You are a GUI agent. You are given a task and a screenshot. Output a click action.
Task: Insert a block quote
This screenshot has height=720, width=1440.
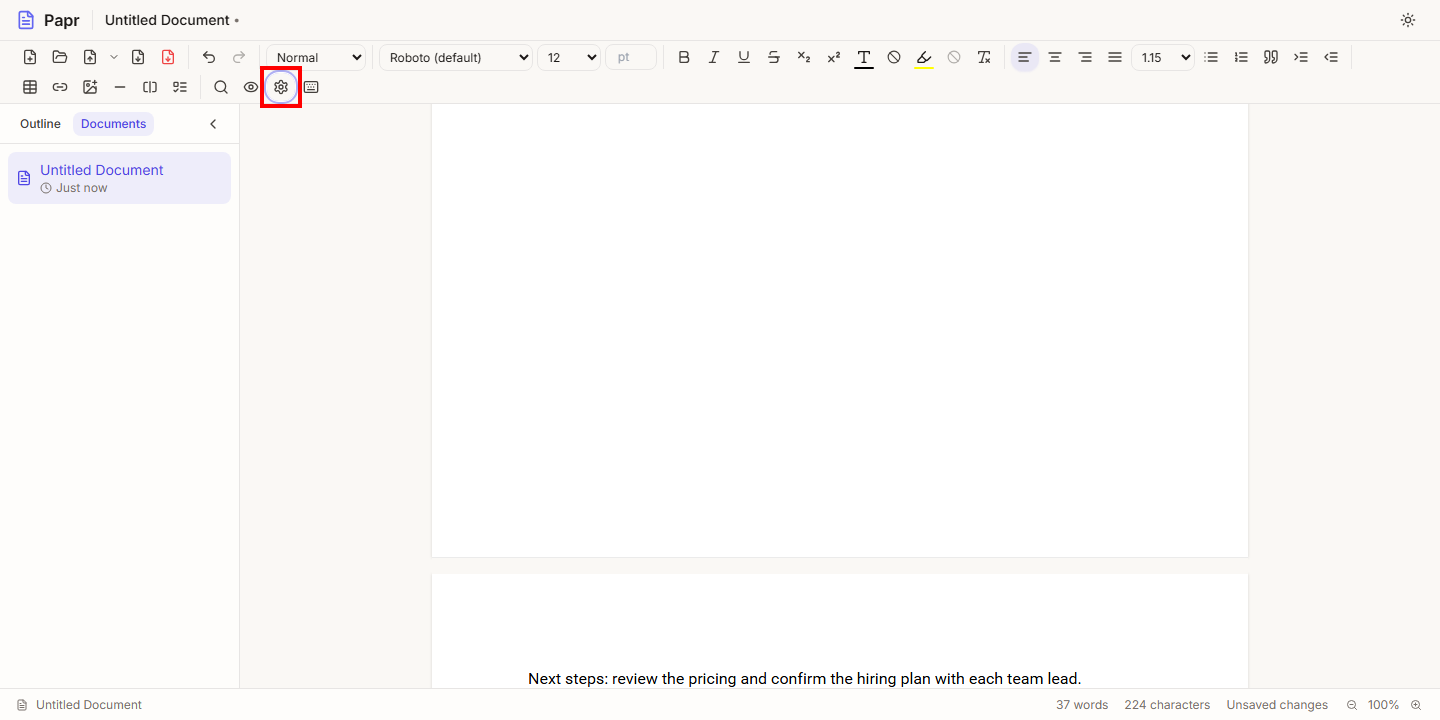click(x=1271, y=57)
